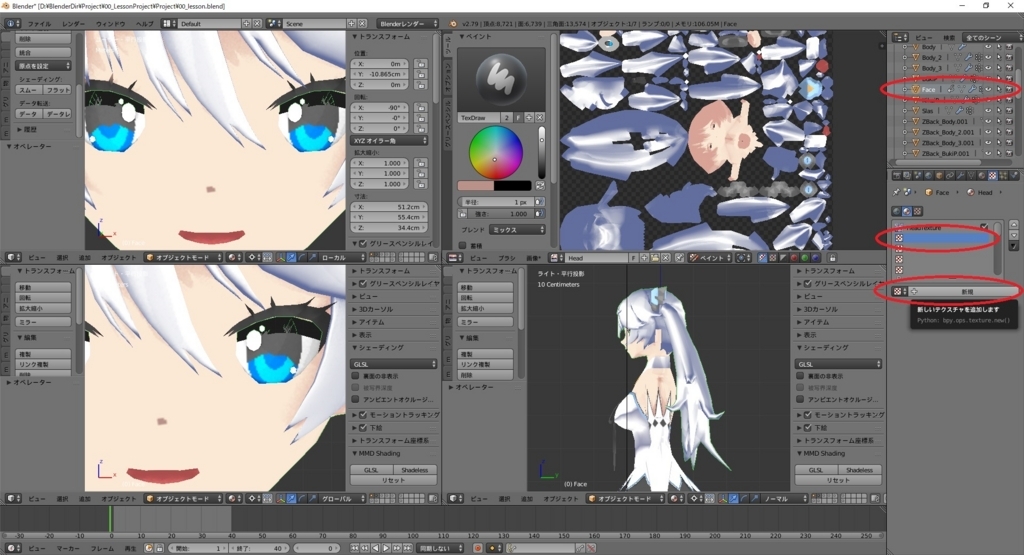Click the pin icon in properties breadcrumb
This screenshot has height=555, width=1024.
point(896,192)
